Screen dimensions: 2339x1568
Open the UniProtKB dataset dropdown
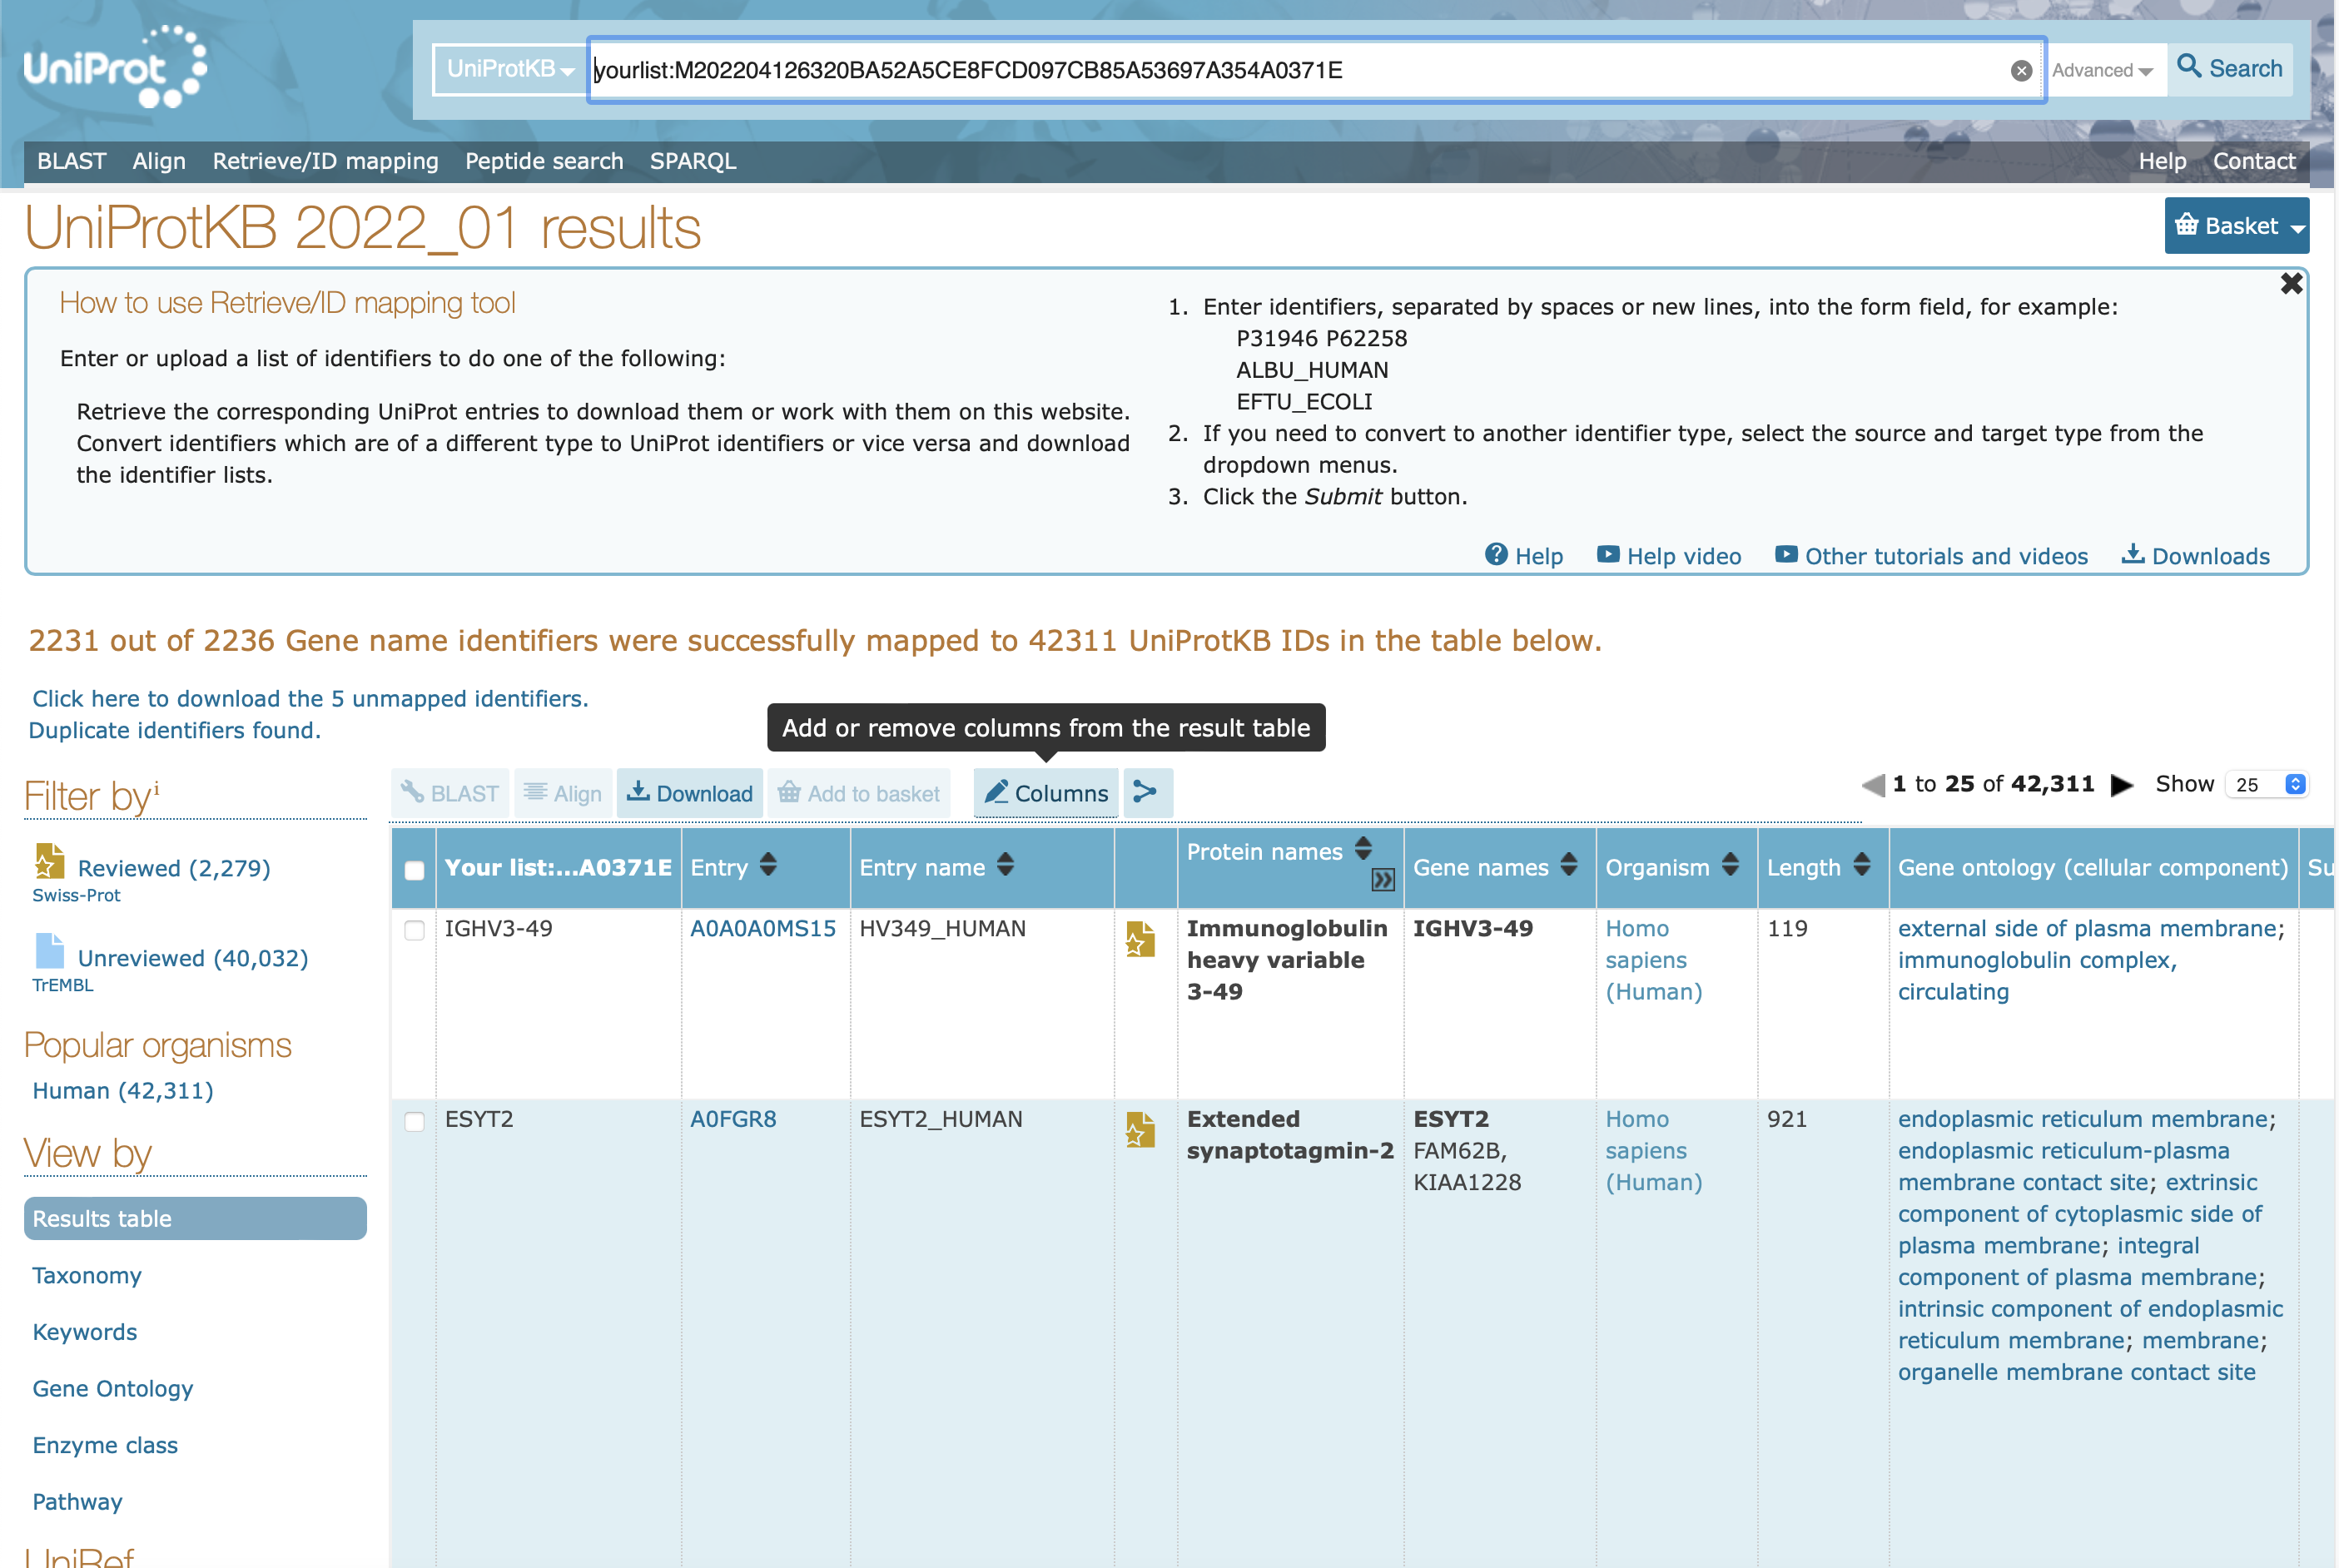(x=510, y=70)
